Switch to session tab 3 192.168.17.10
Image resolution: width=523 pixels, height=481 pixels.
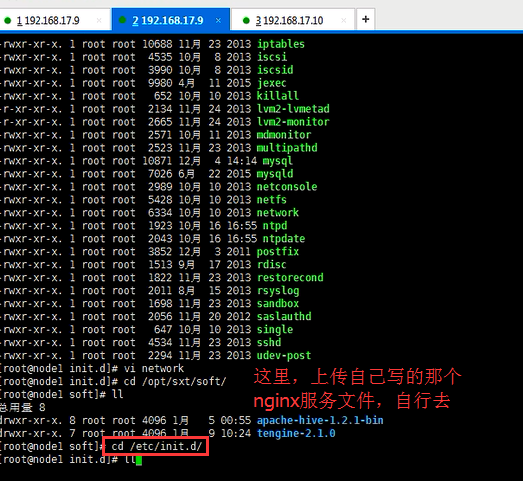coord(293,20)
